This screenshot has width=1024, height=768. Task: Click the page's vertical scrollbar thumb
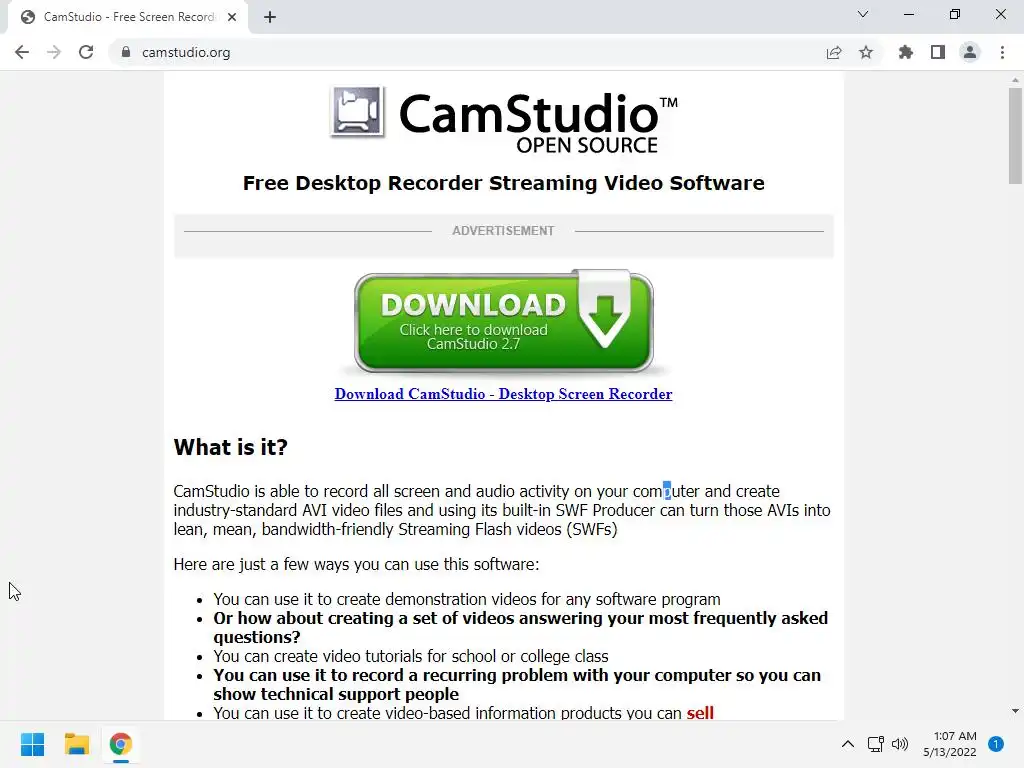point(1015,136)
